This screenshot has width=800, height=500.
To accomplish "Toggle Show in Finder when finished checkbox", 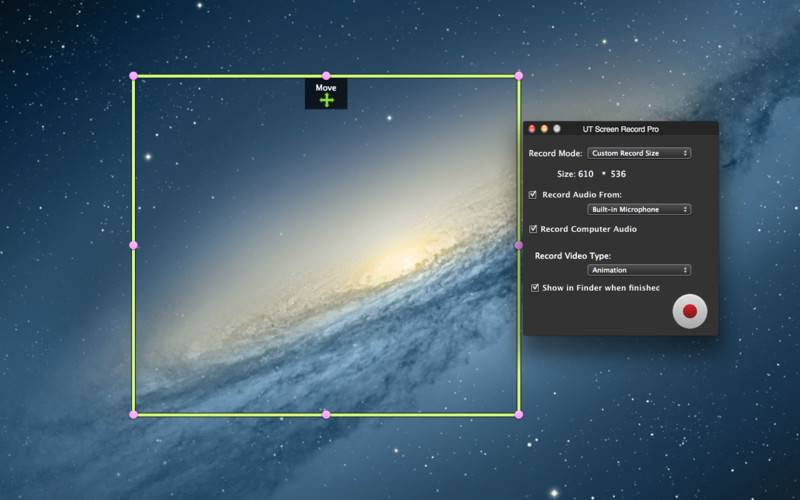I will 535,288.
